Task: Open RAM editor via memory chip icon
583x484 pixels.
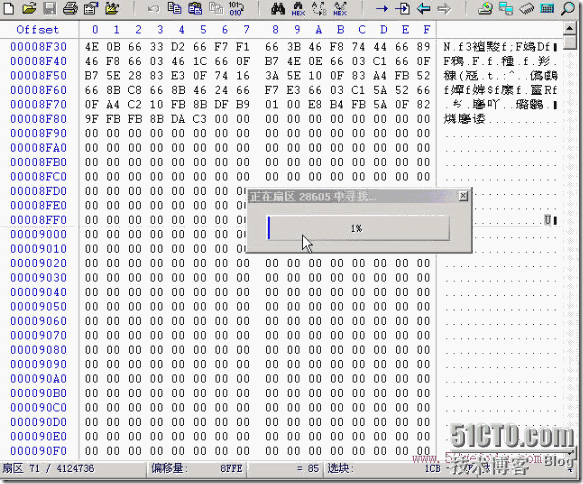Action: click(x=526, y=8)
